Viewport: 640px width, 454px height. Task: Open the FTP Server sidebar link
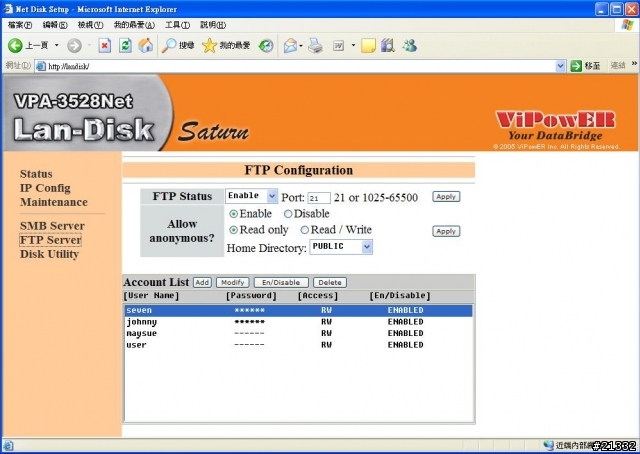(x=51, y=240)
